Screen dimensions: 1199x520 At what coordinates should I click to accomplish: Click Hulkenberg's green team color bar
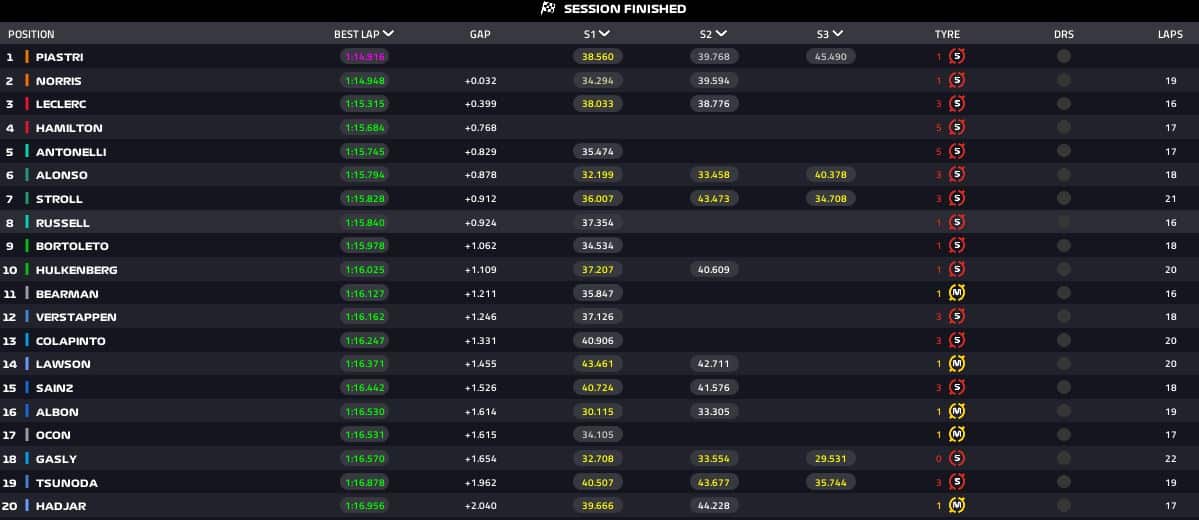tap(27, 269)
